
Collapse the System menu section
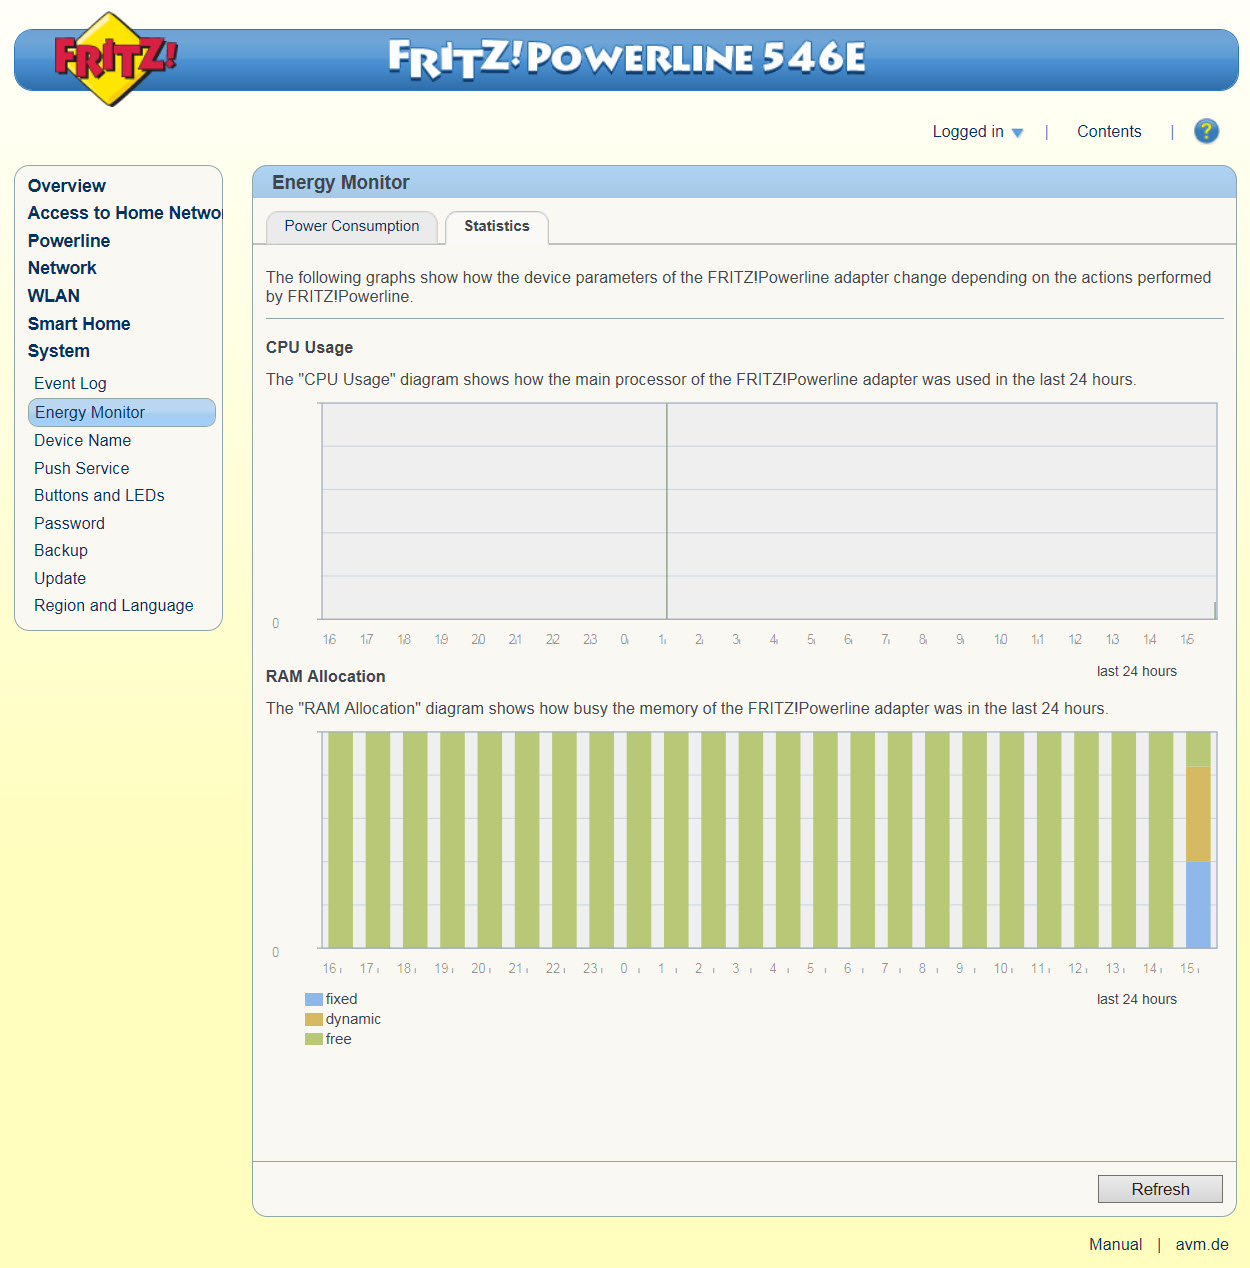(59, 351)
